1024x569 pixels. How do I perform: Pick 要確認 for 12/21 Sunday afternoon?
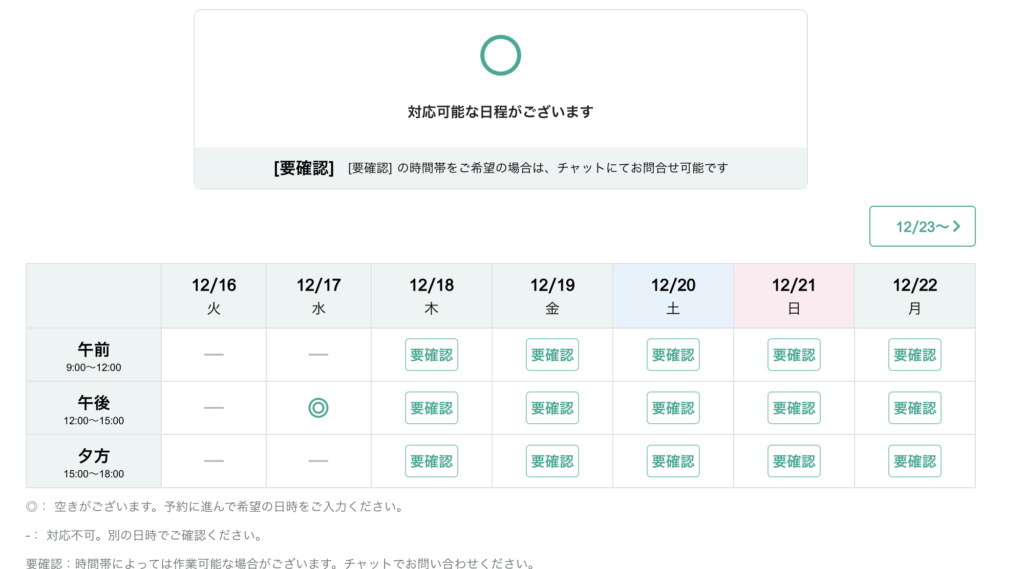(x=794, y=408)
